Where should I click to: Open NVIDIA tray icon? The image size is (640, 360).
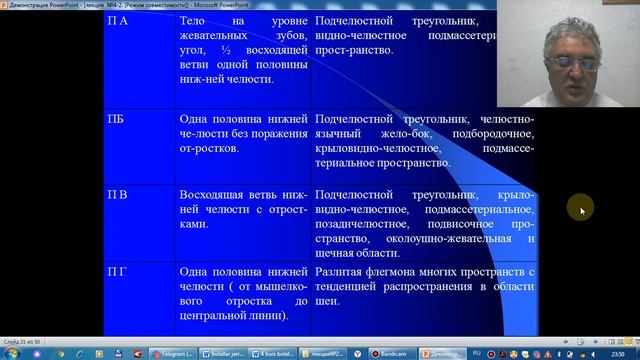583,355
